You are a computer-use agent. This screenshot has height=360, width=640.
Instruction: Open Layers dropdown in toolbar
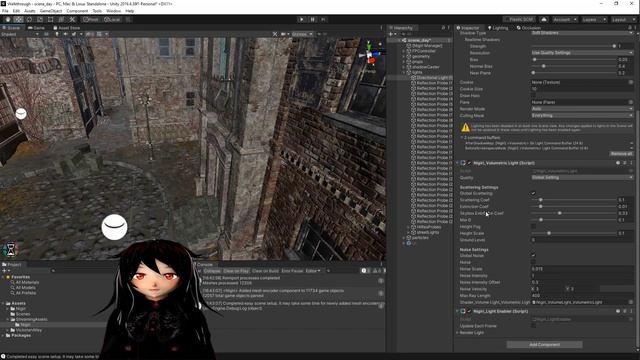click(593, 20)
